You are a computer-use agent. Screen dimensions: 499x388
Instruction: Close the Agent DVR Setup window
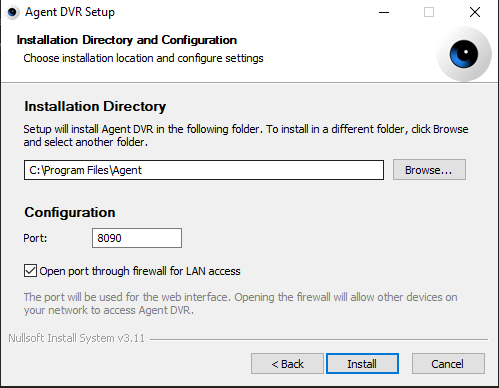pyautogui.click(x=475, y=12)
